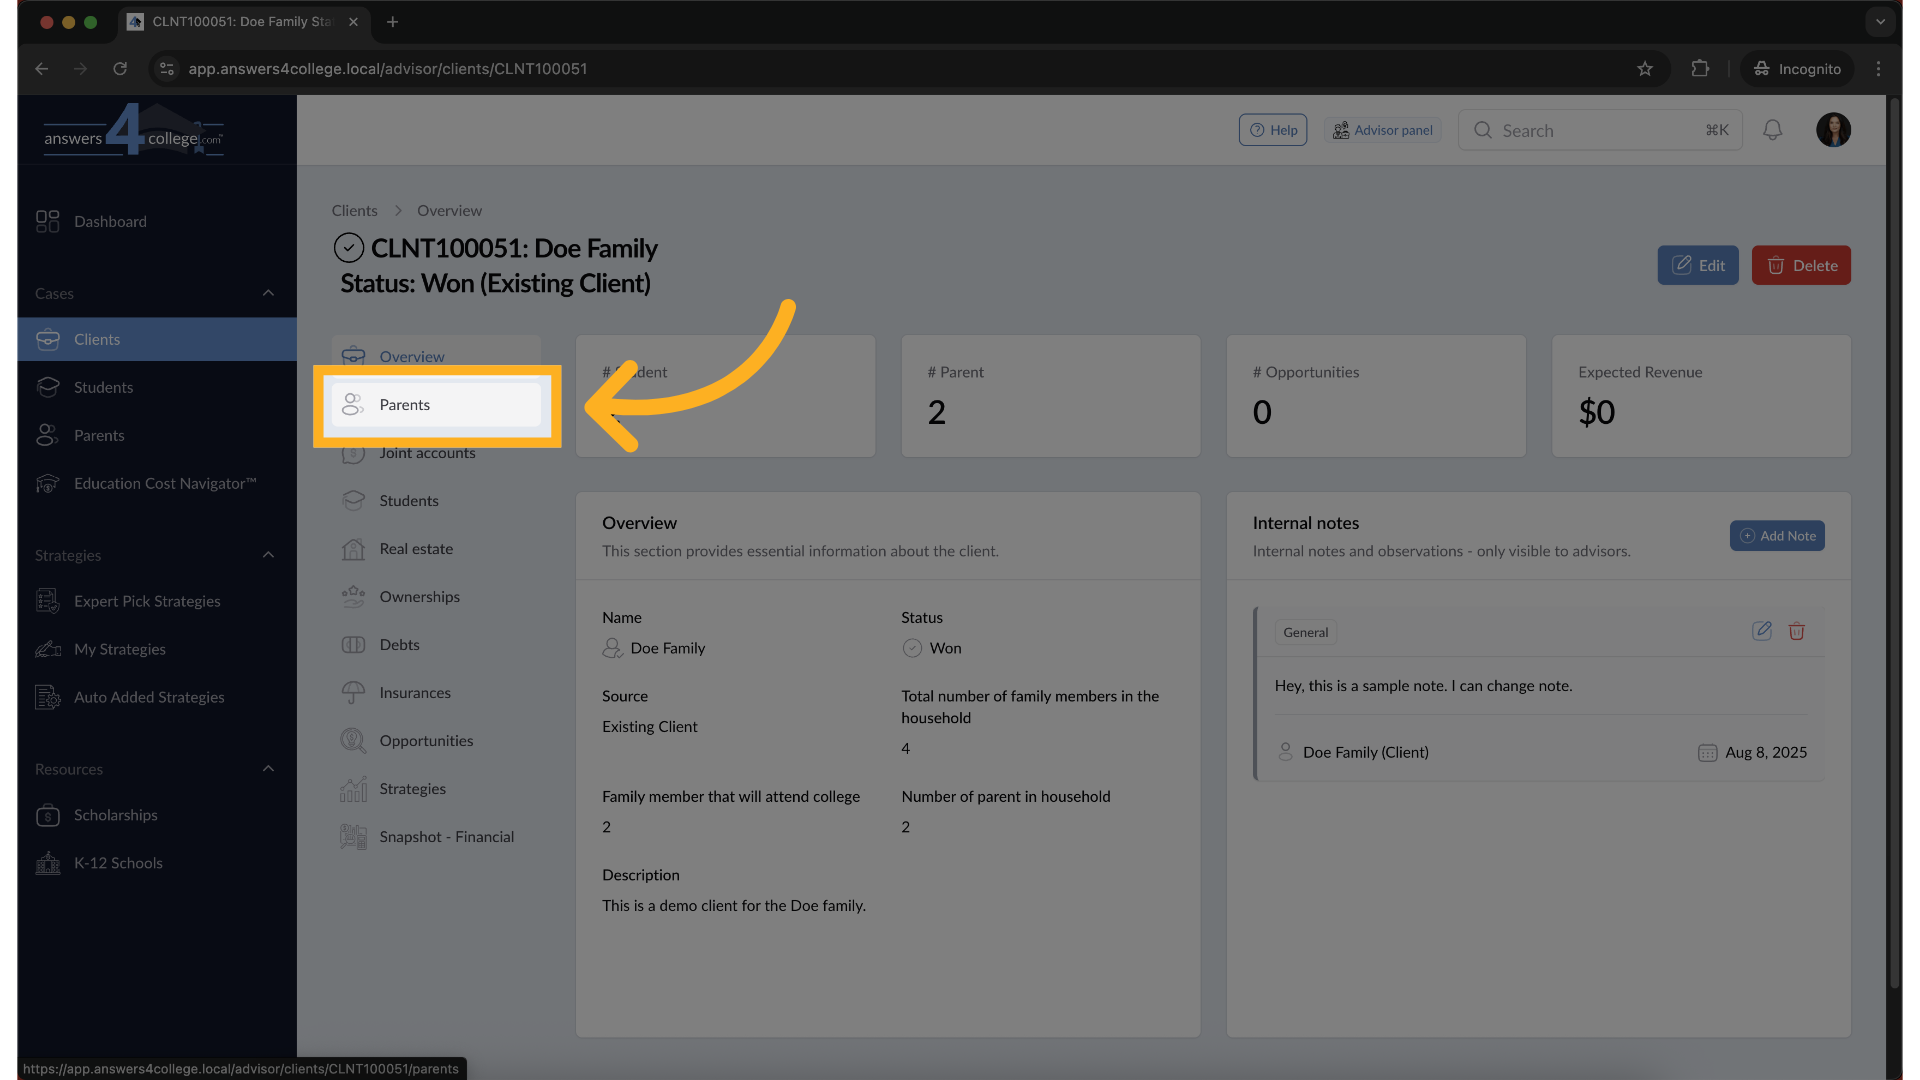1920x1080 pixels.
Task: Collapse the Strategies sidebar section
Action: point(268,555)
